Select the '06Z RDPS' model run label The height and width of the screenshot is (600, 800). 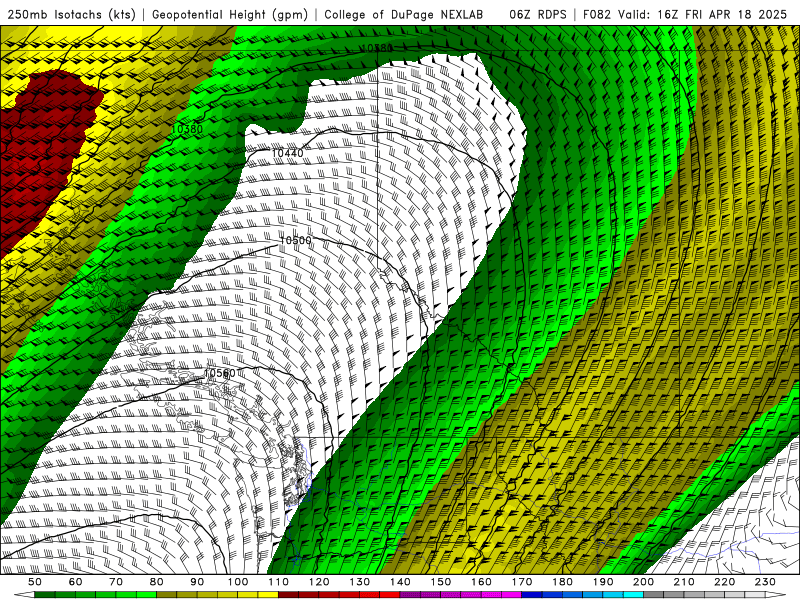pyautogui.click(x=538, y=14)
